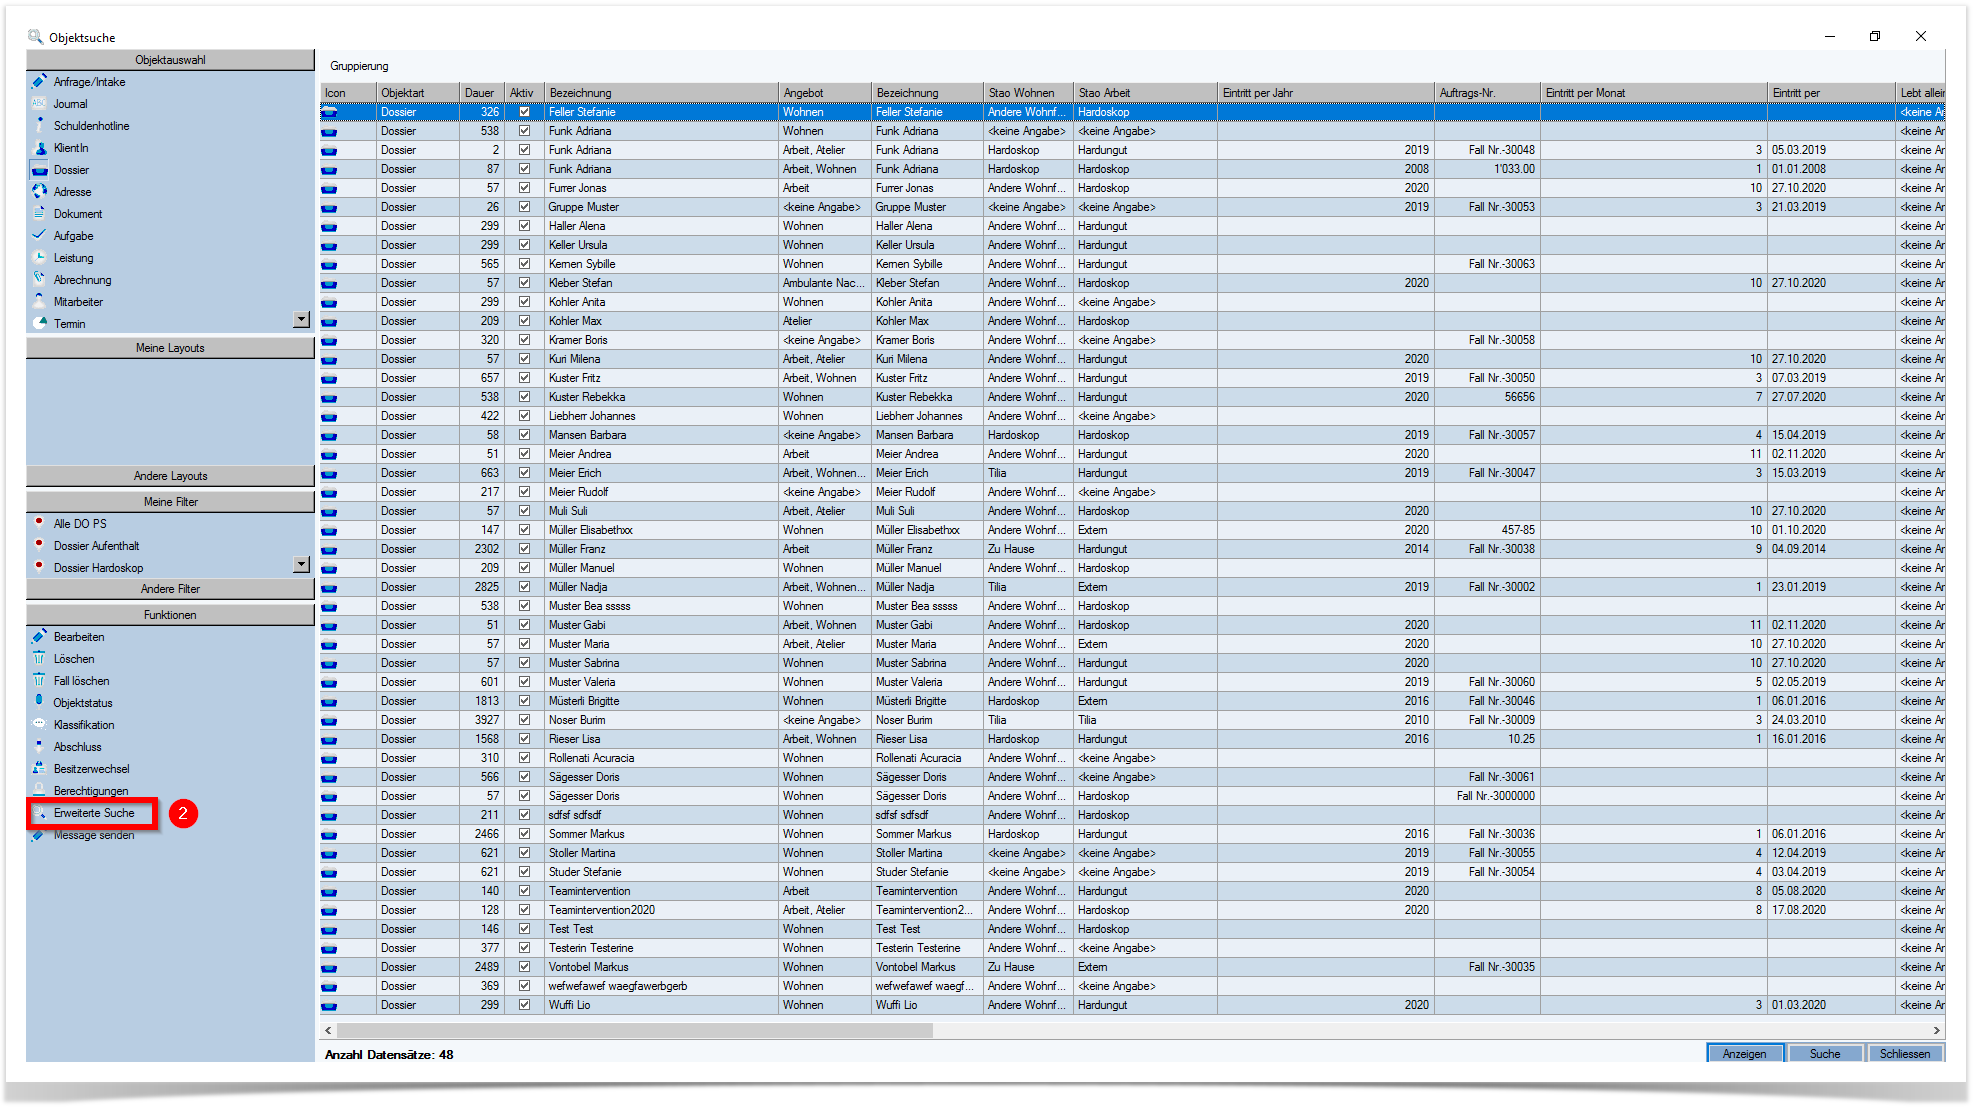Viewport: 1980px width, 1111px height.
Task: Click the horizontal scrollbar right arrow
Action: point(1937,1030)
